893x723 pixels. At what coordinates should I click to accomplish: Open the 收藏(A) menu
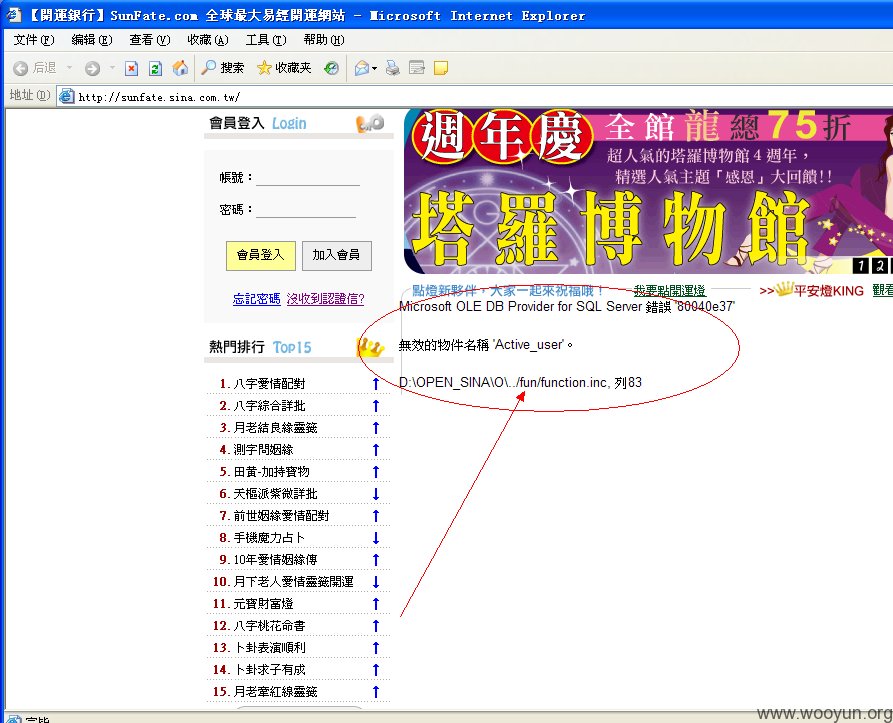[208, 40]
